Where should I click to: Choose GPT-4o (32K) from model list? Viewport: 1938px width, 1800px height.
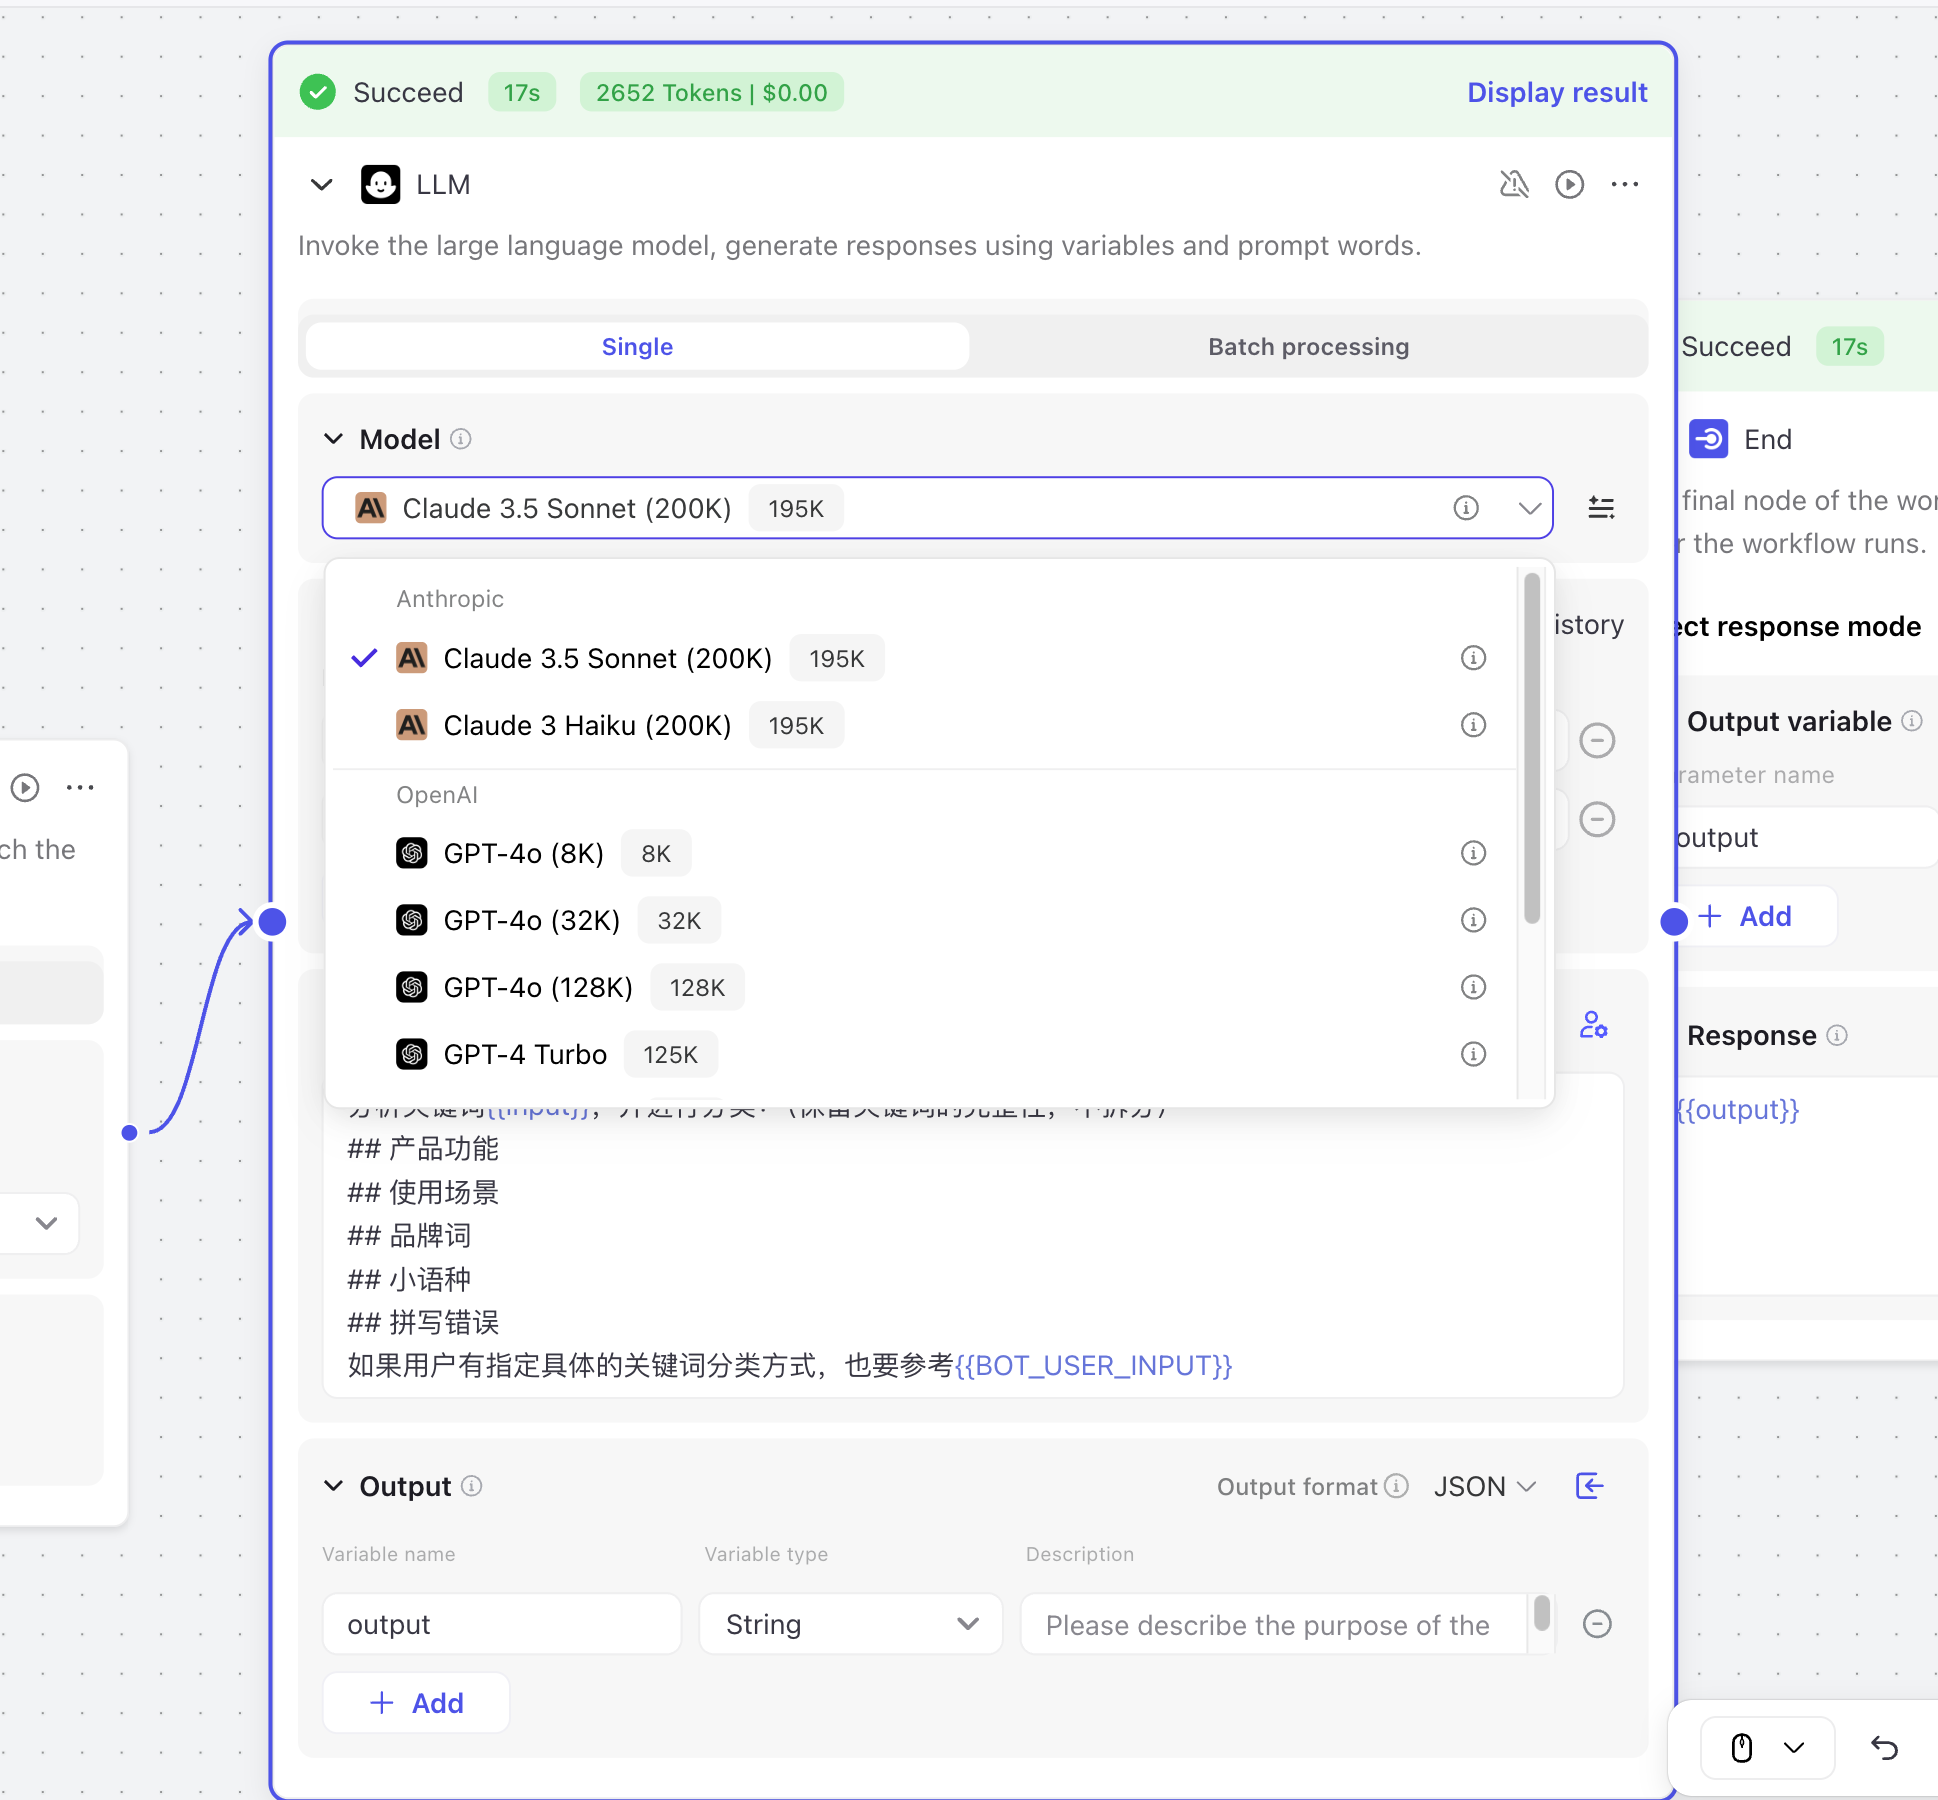click(x=924, y=920)
